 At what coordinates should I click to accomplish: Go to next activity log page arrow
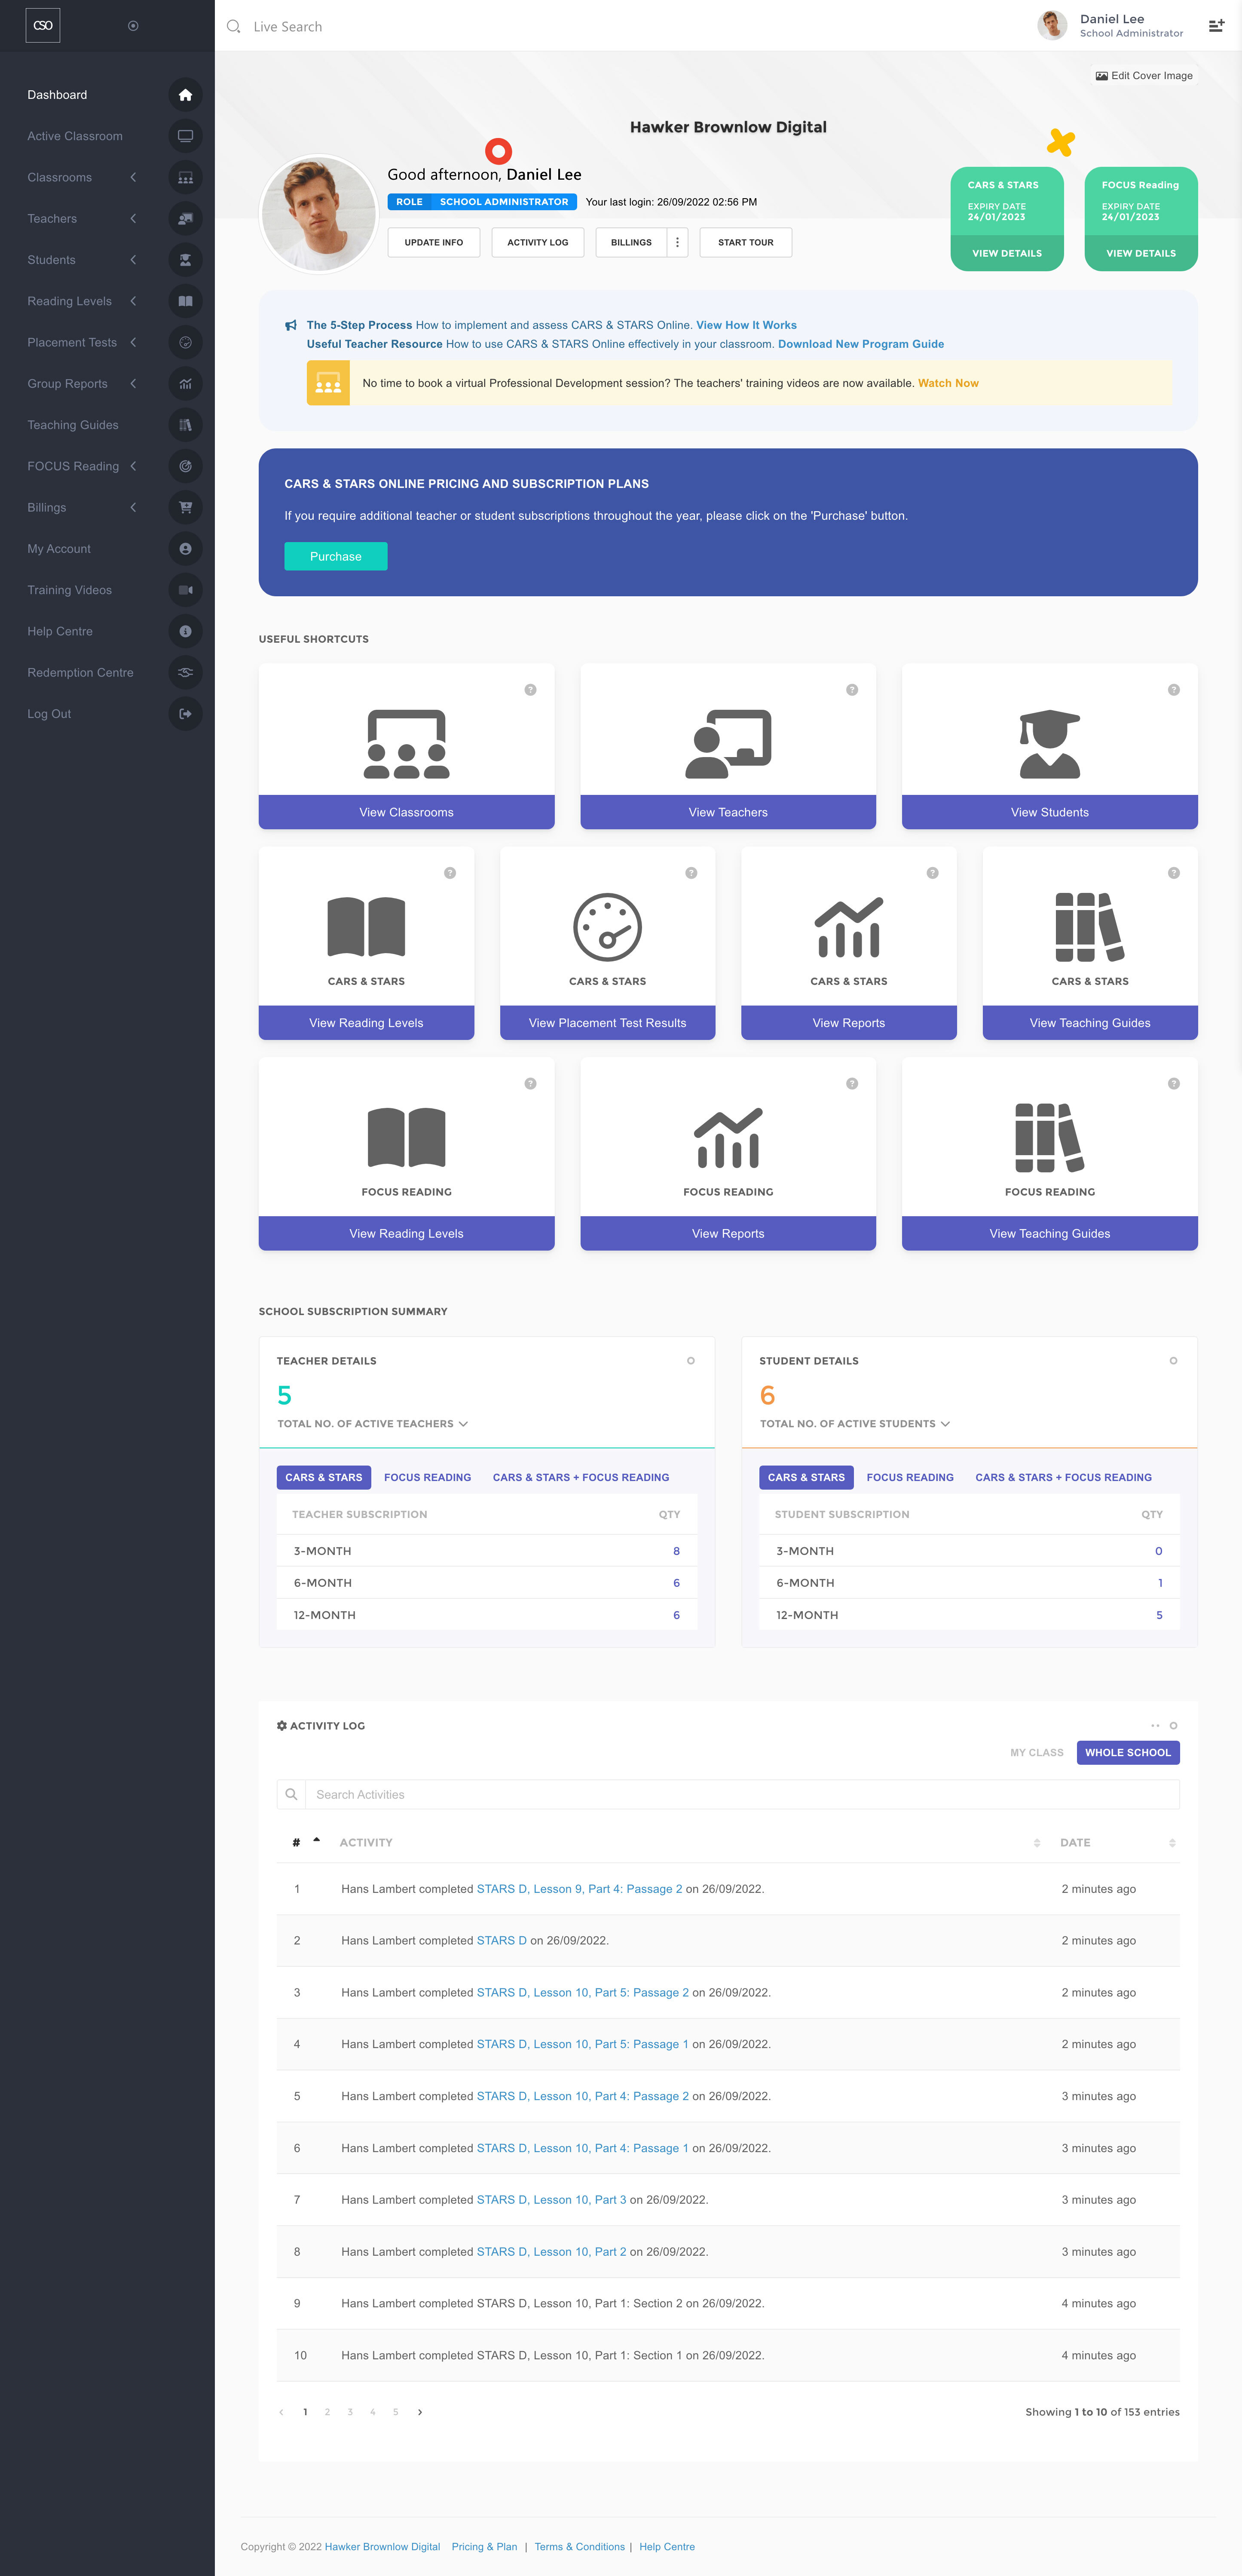pos(420,2412)
